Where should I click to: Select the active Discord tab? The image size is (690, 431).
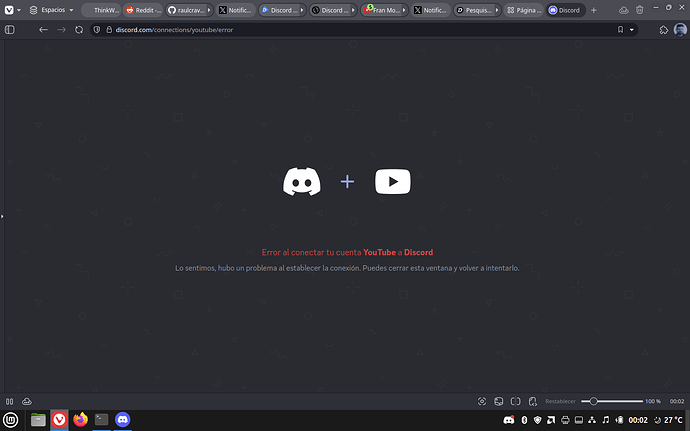(566, 10)
